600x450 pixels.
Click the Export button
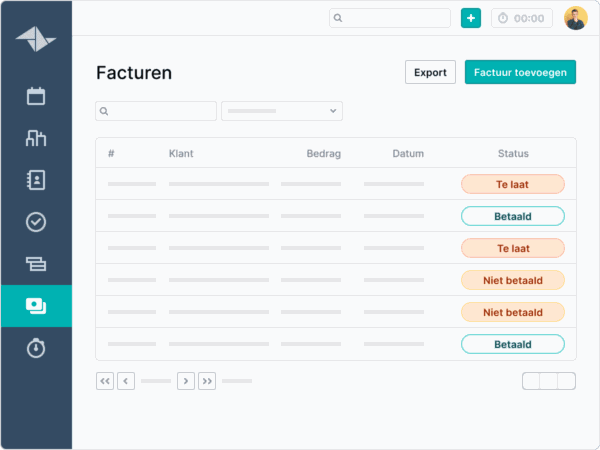coord(430,72)
